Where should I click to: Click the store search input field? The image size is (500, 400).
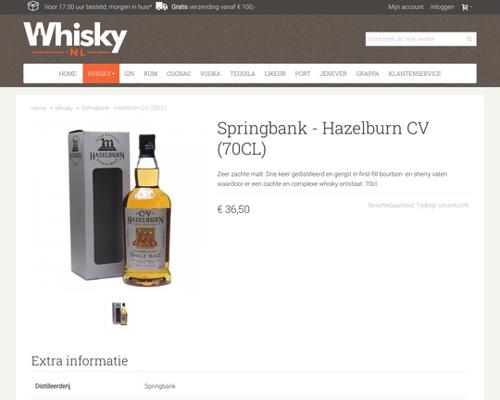pyautogui.click(x=416, y=39)
